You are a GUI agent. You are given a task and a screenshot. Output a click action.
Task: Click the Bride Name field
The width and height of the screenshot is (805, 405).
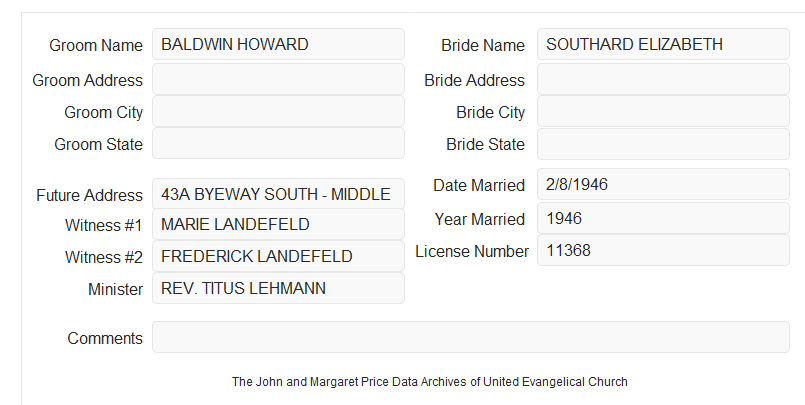coord(663,44)
